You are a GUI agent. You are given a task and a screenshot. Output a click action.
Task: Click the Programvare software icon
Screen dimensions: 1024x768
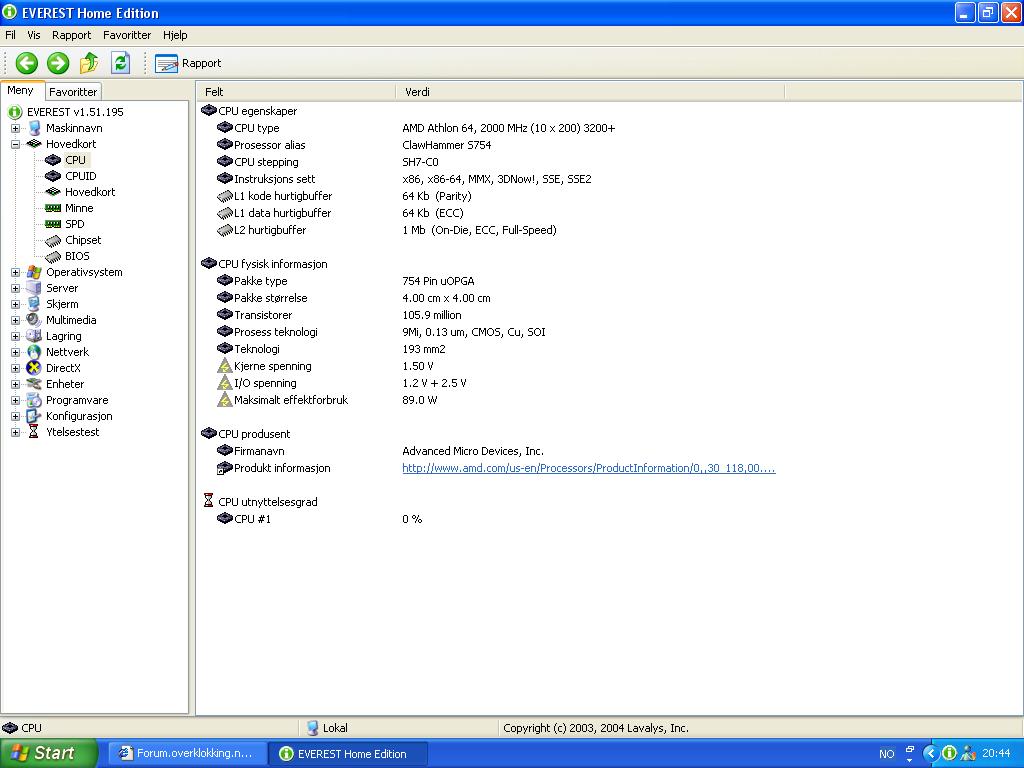[x=34, y=400]
